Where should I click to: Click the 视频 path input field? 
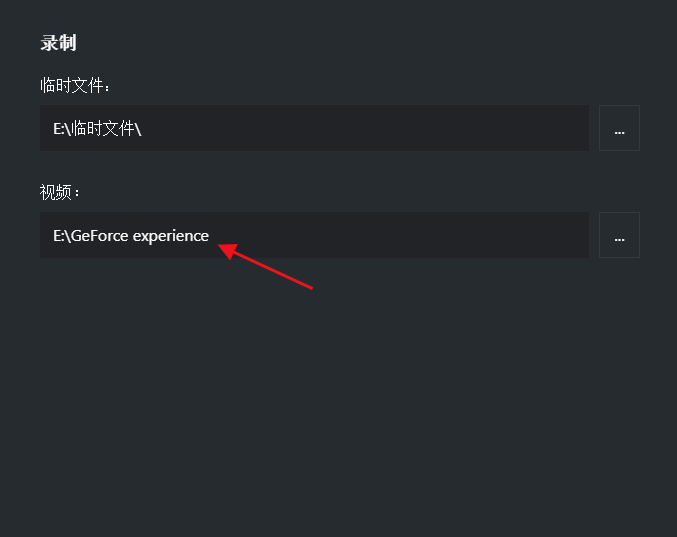[314, 235]
